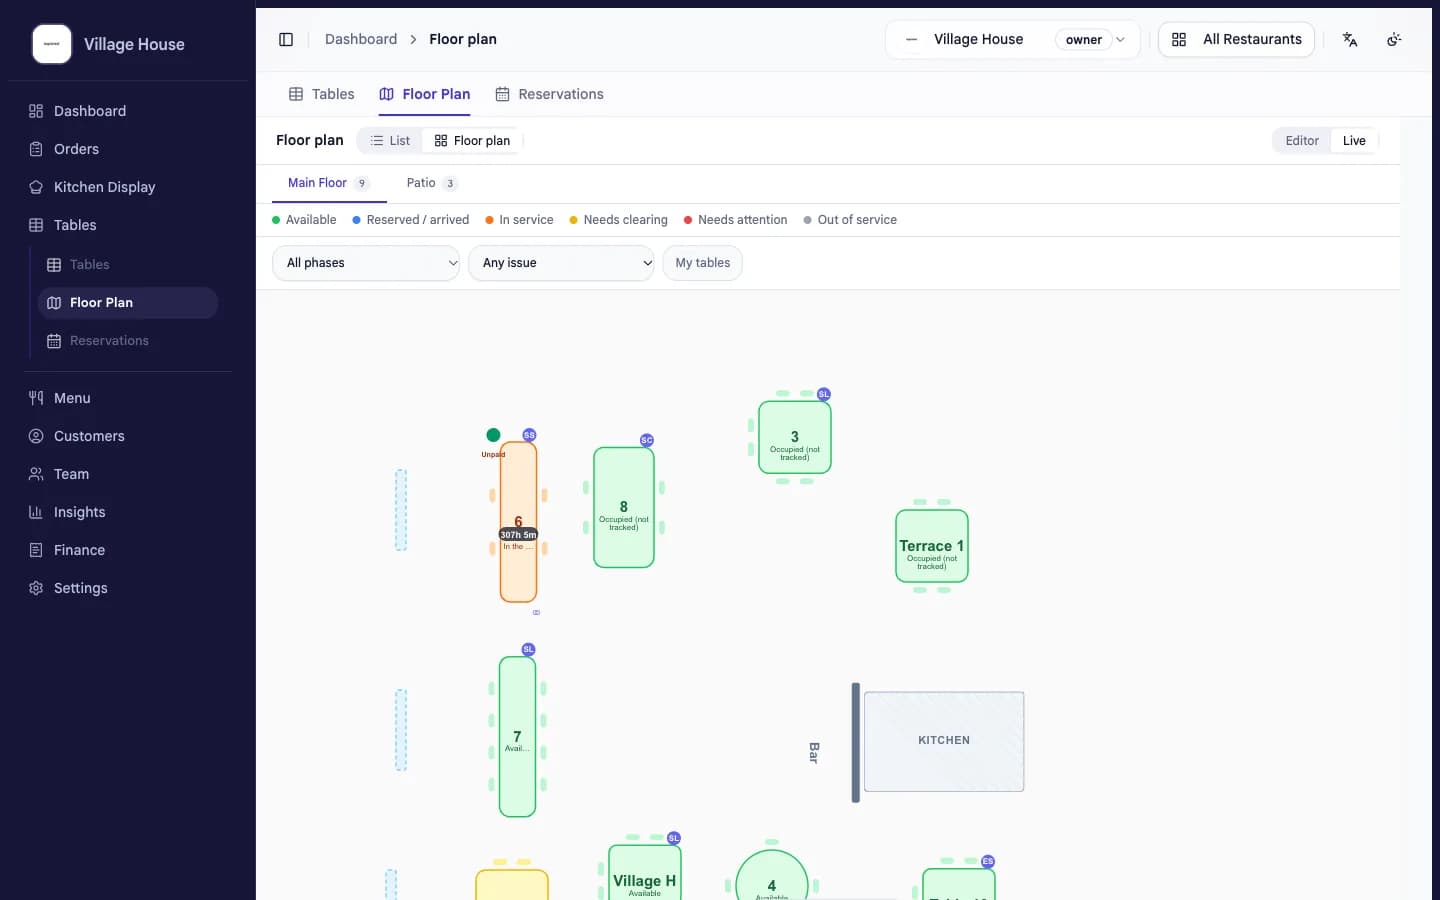Select table 7 on floor plan
The width and height of the screenshot is (1440, 900).
[517, 737]
